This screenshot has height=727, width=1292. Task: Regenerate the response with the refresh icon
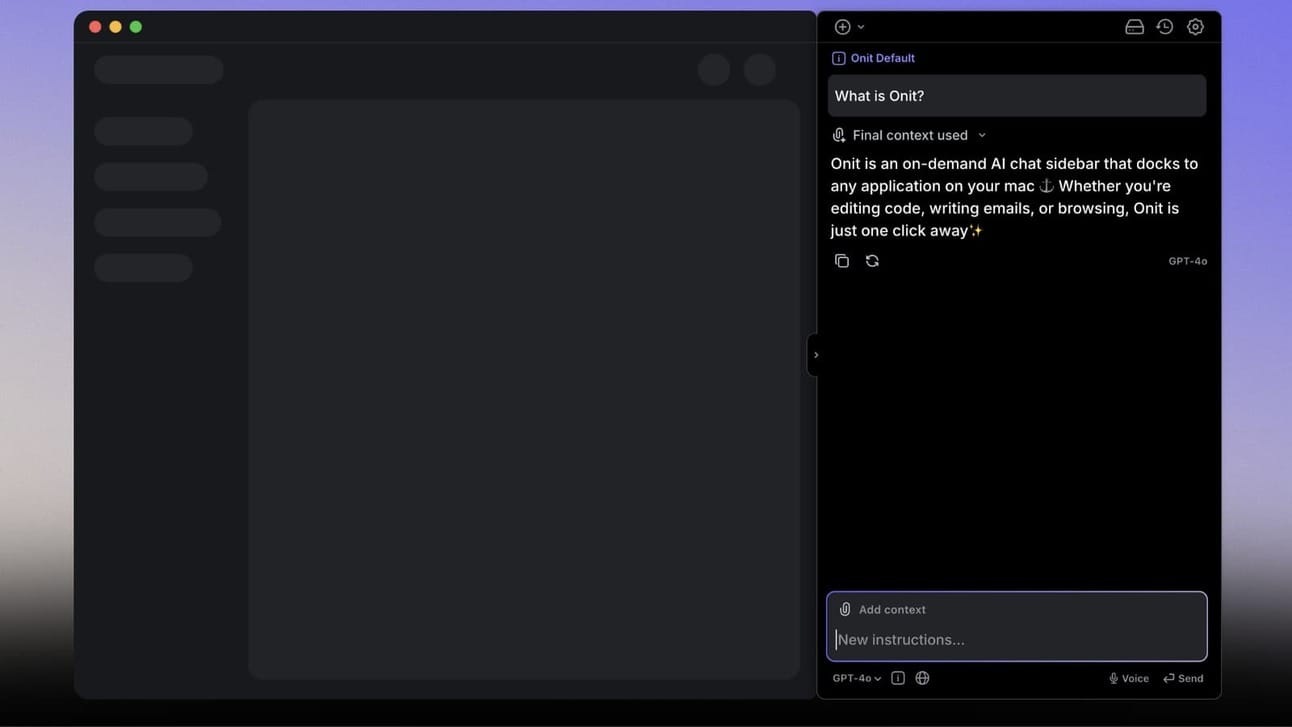pyautogui.click(x=872, y=261)
